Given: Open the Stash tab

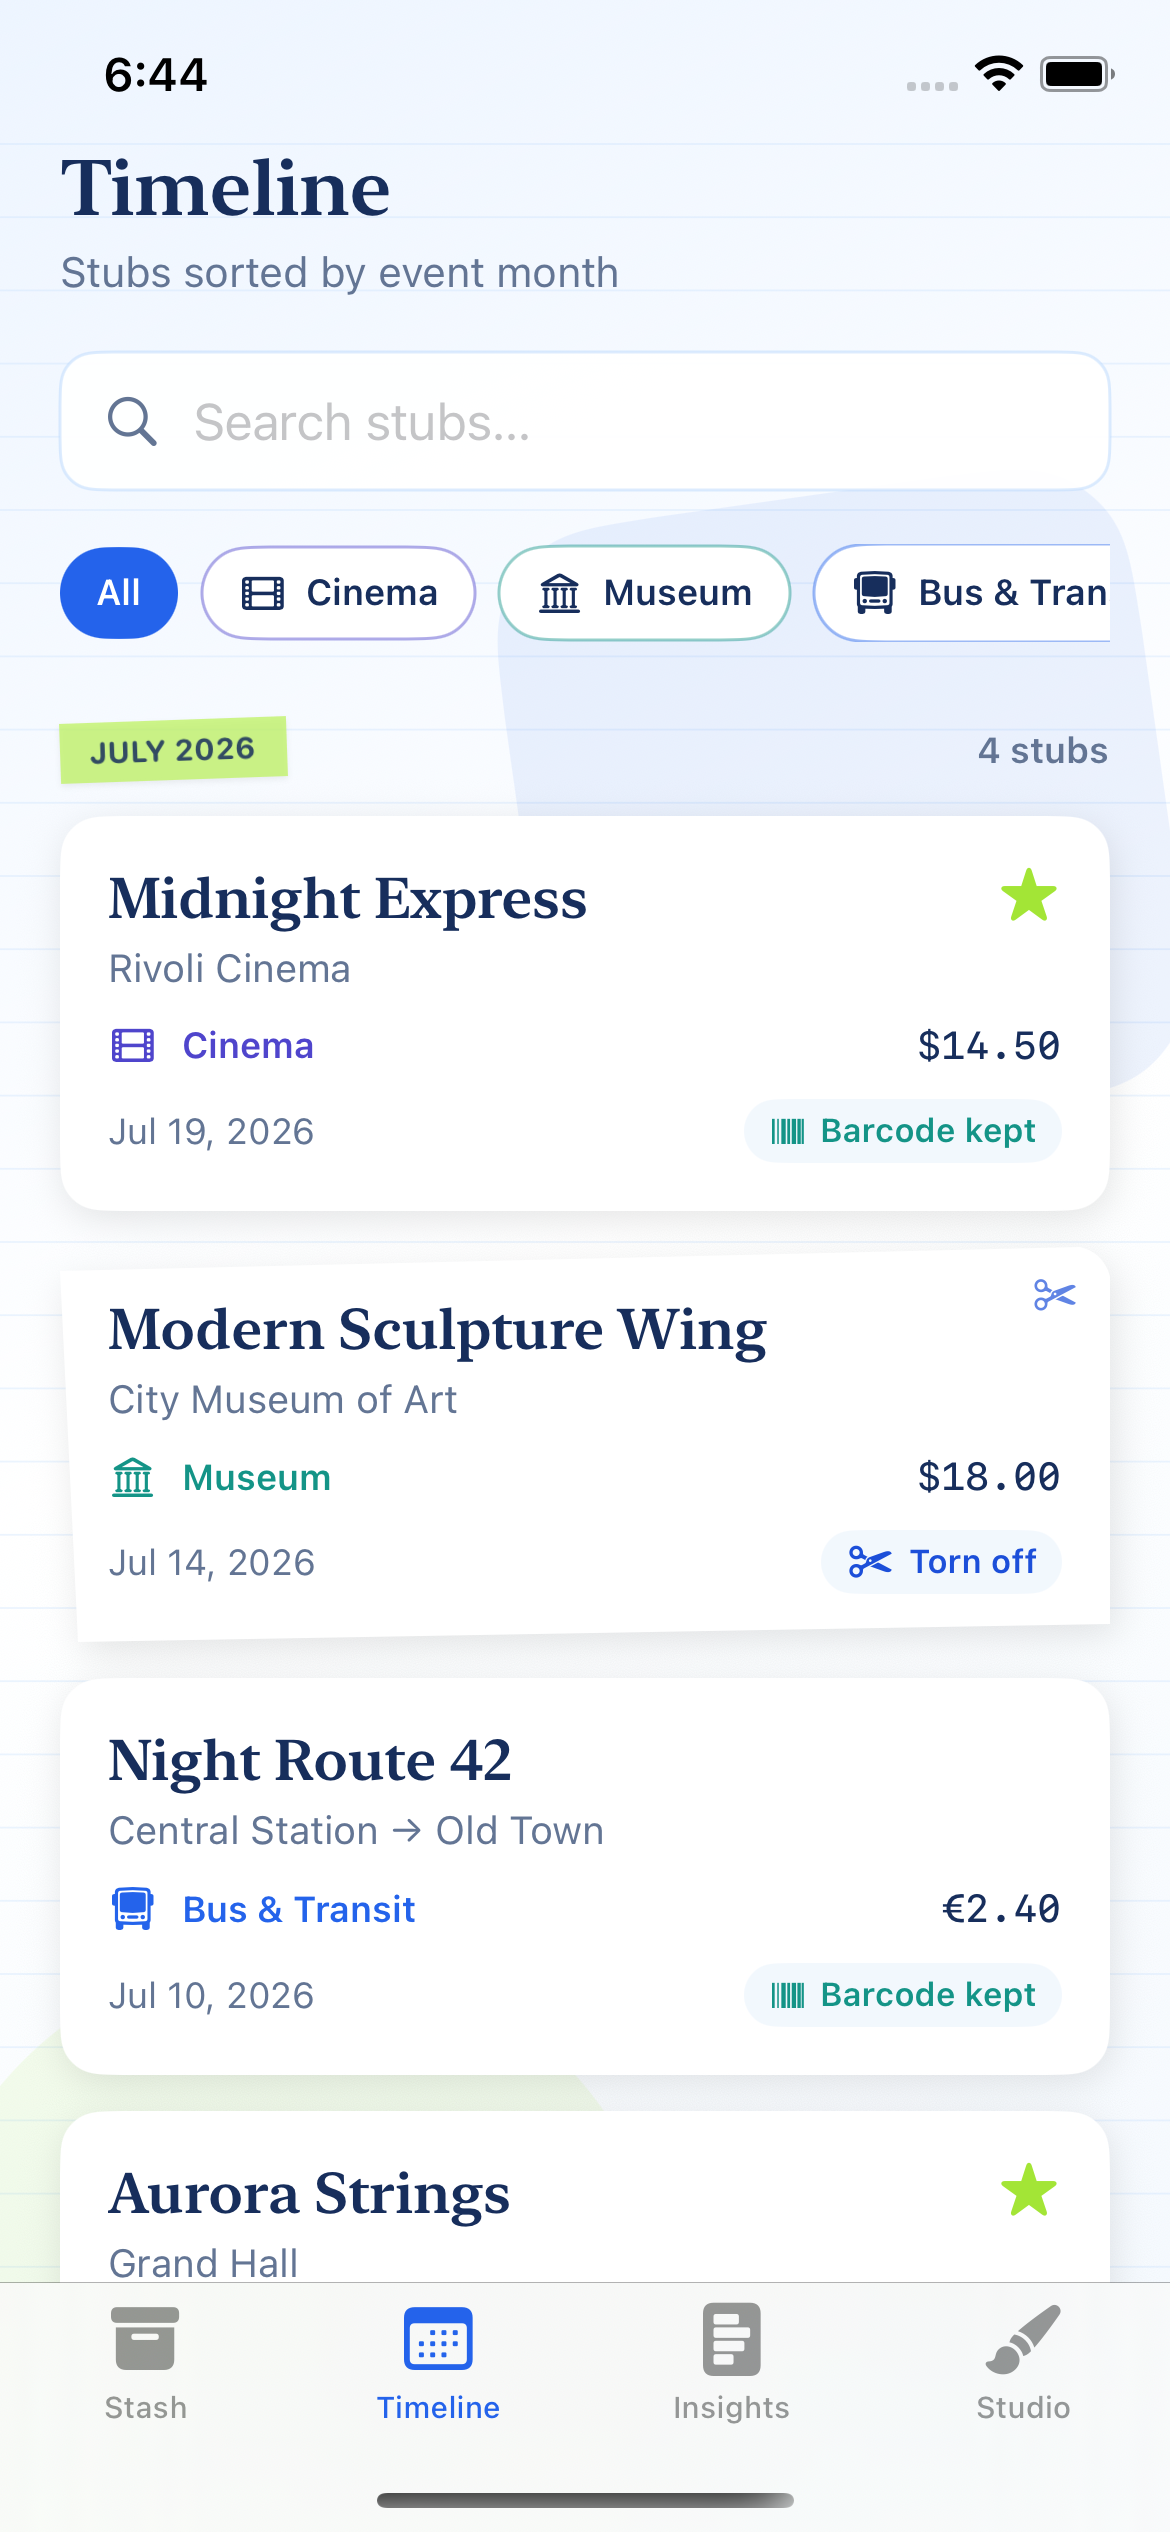Looking at the screenshot, I should (x=146, y=2364).
